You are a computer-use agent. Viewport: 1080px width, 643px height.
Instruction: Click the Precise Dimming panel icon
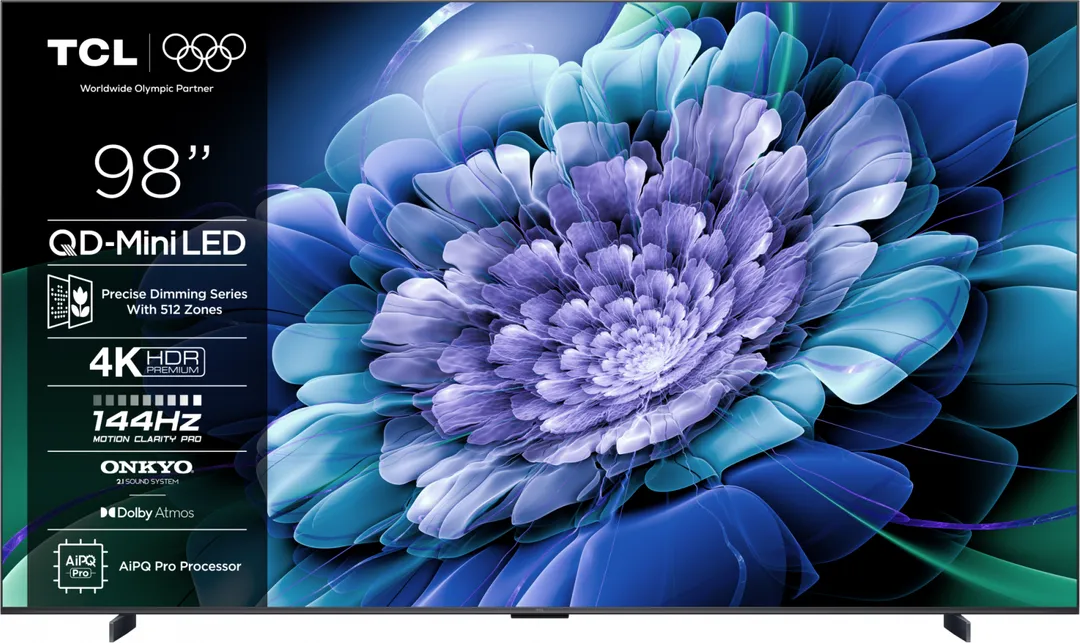click(x=70, y=301)
